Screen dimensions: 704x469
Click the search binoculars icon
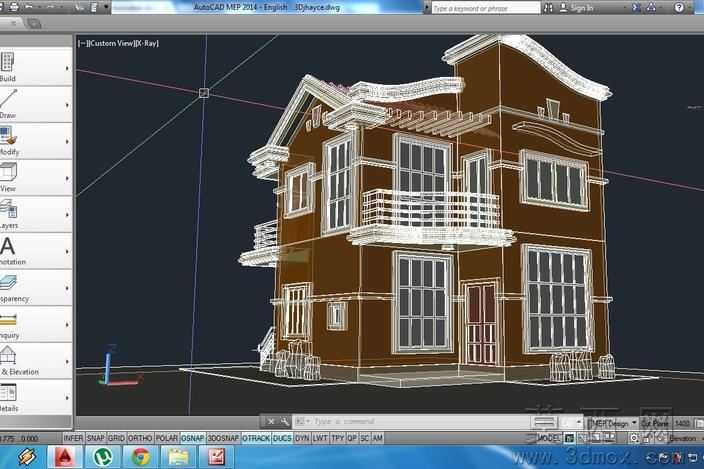[548, 8]
